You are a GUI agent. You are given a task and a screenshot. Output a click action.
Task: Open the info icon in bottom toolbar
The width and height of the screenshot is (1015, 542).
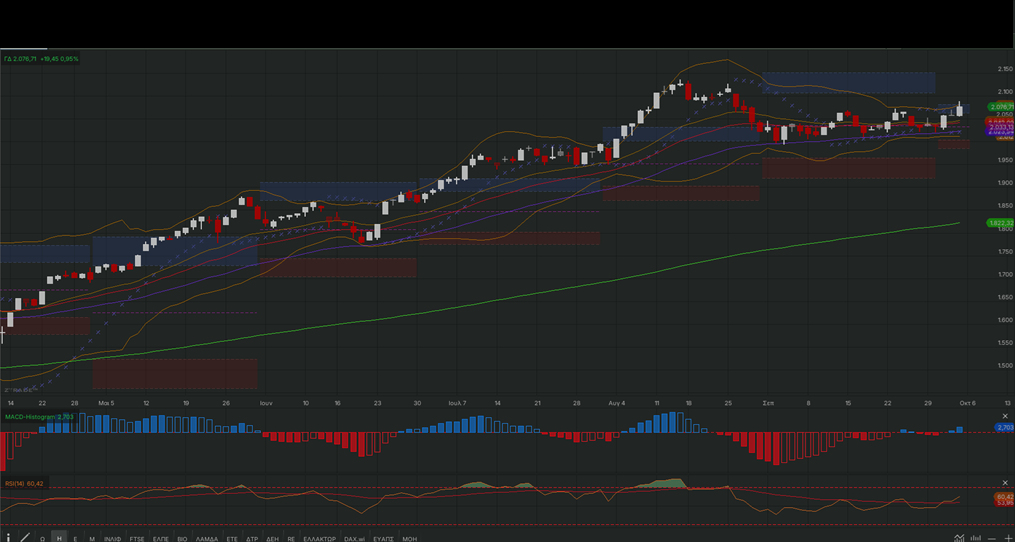tap(8, 537)
